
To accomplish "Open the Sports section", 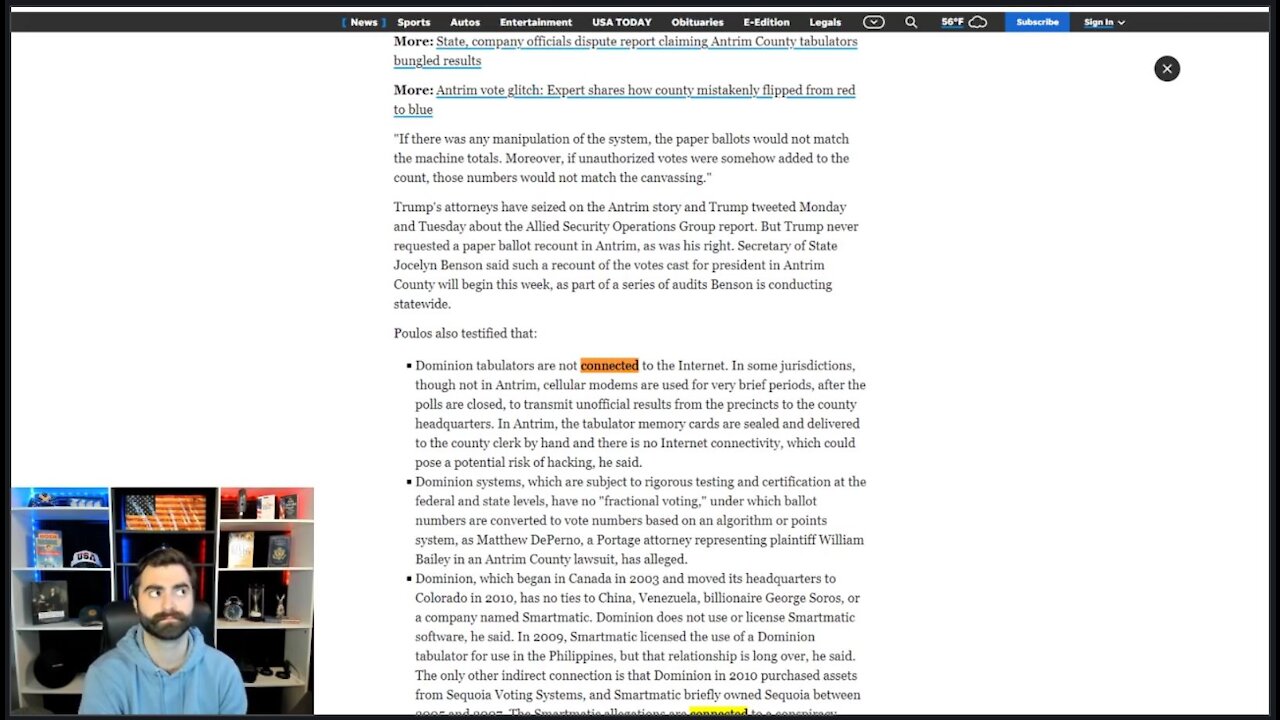I will click(x=413, y=22).
